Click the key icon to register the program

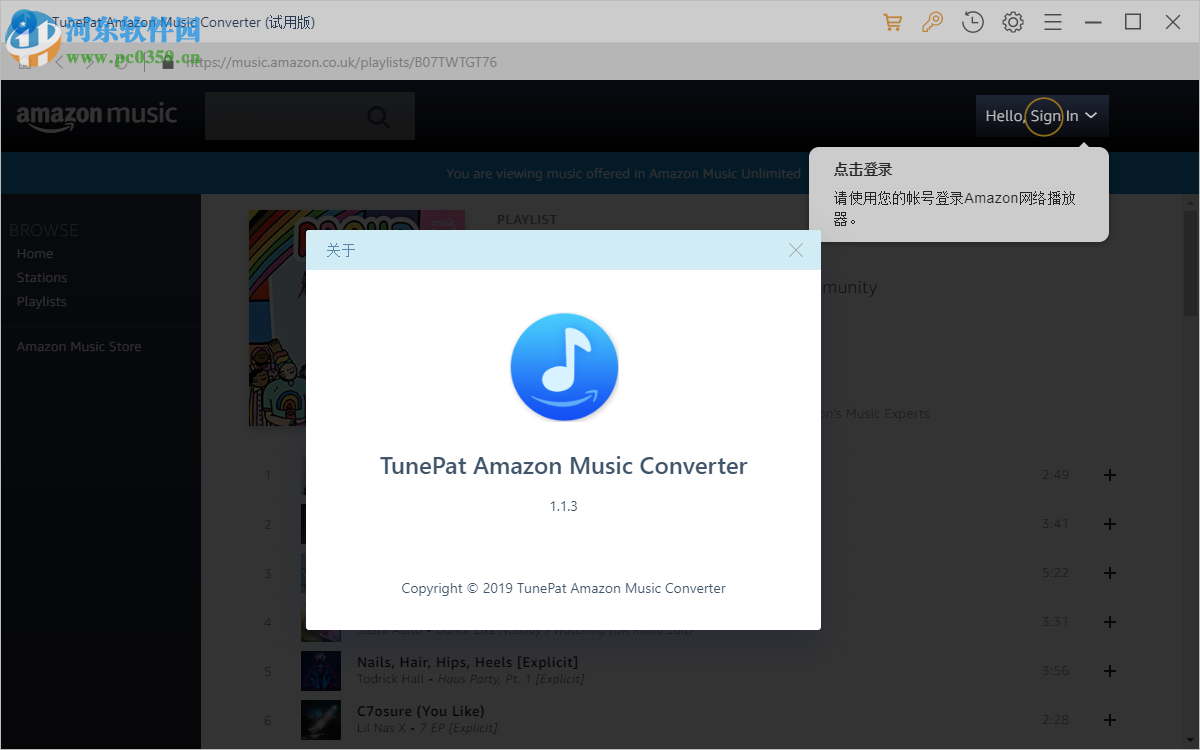click(932, 21)
